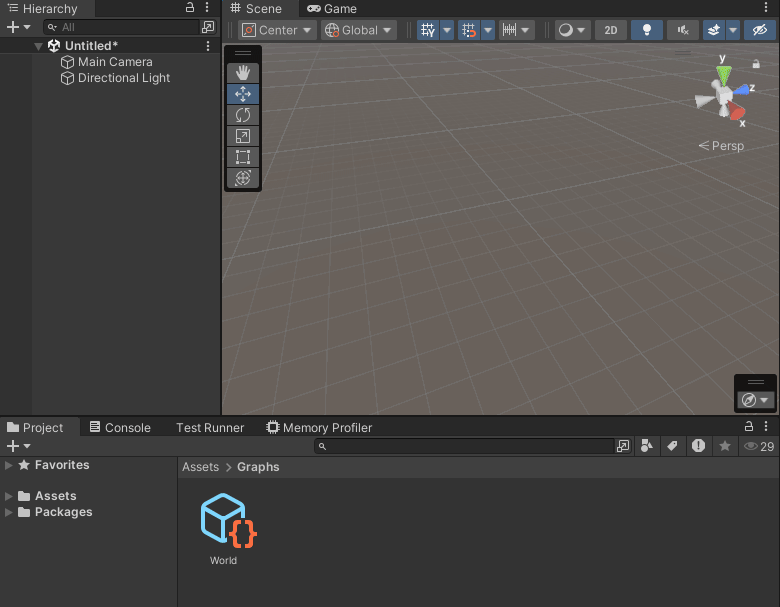This screenshot has height=607, width=780.
Task: Toggle scene audio mute button
Action: click(683, 30)
